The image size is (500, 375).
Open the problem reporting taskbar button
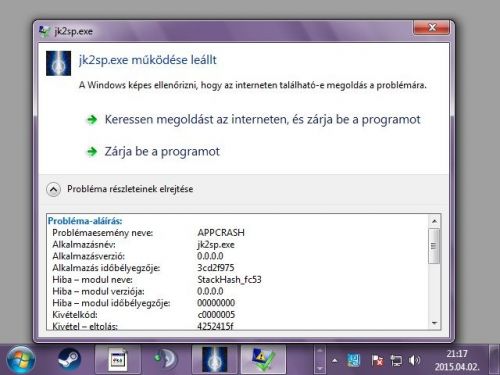click(x=263, y=360)
